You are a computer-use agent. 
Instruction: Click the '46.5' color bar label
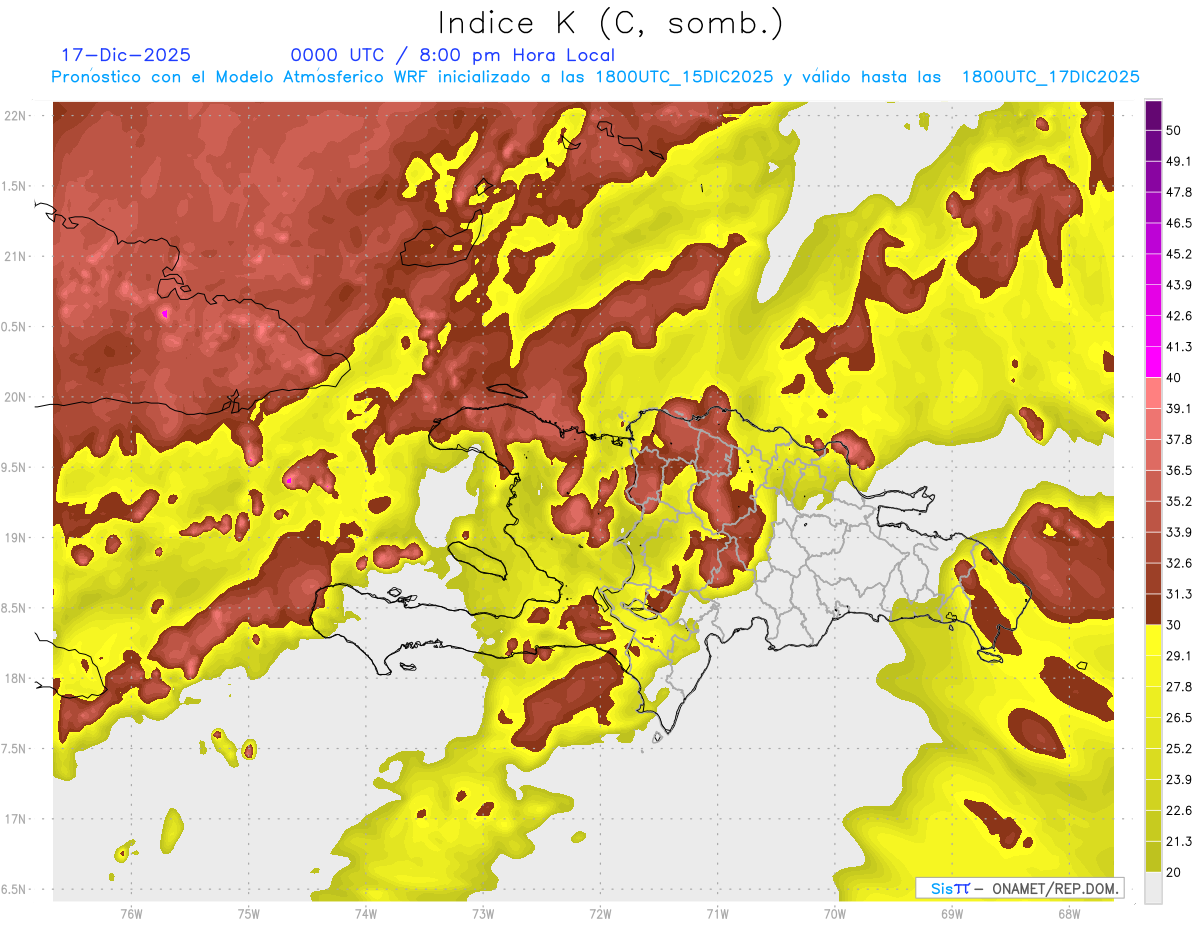click(x=1179, y=222)
